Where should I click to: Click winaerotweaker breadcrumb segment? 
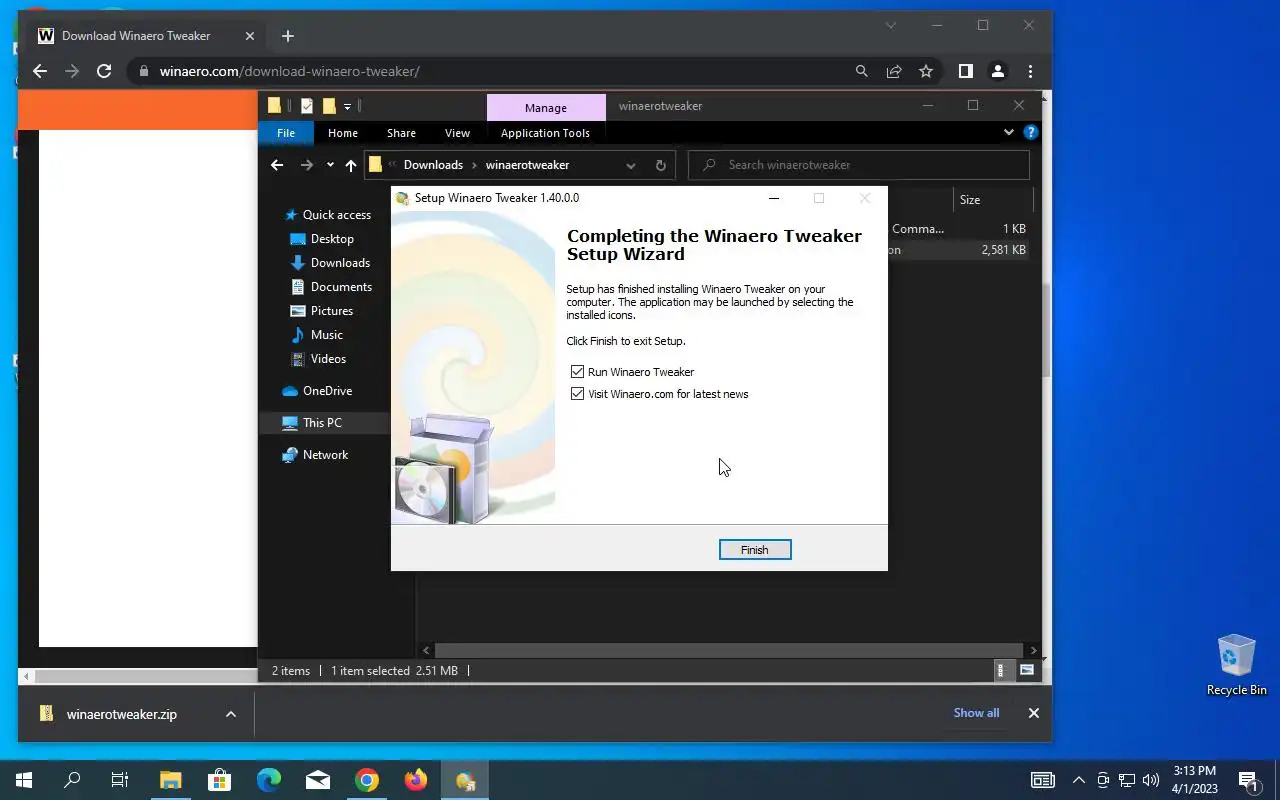(x=527, y=165)
